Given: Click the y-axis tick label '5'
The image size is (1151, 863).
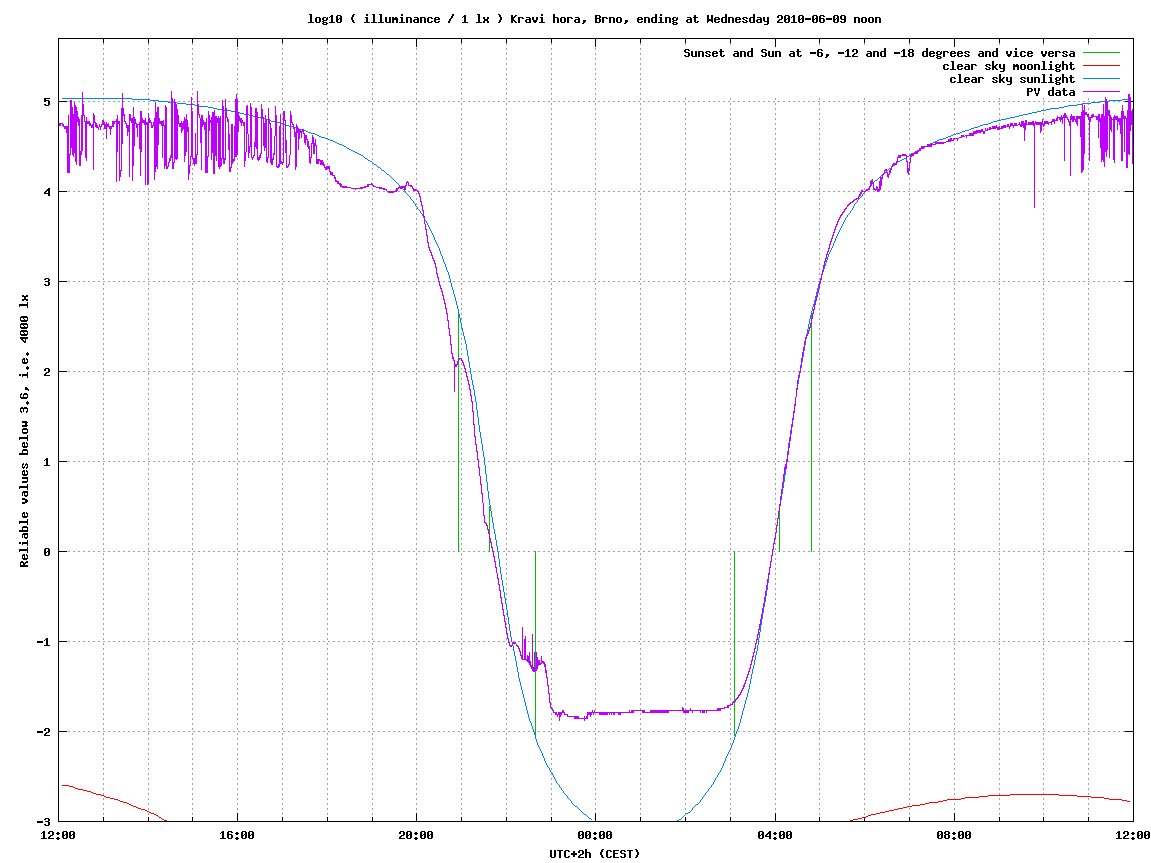Looking at the screenshot, I should [47, 101].
